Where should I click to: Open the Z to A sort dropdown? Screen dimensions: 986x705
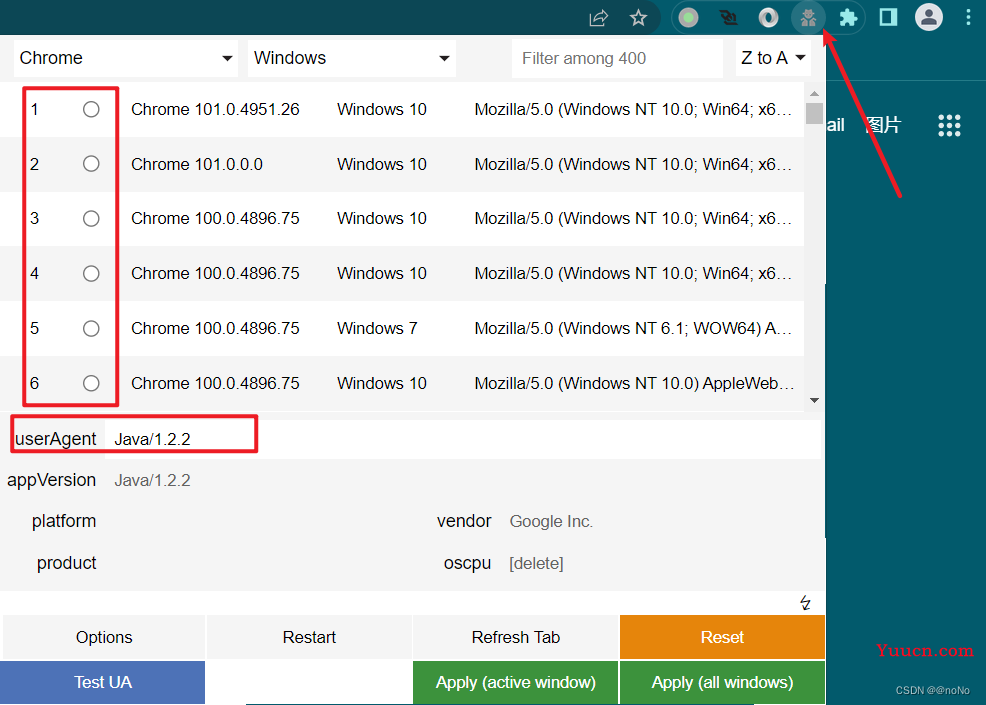pos(773,58)
